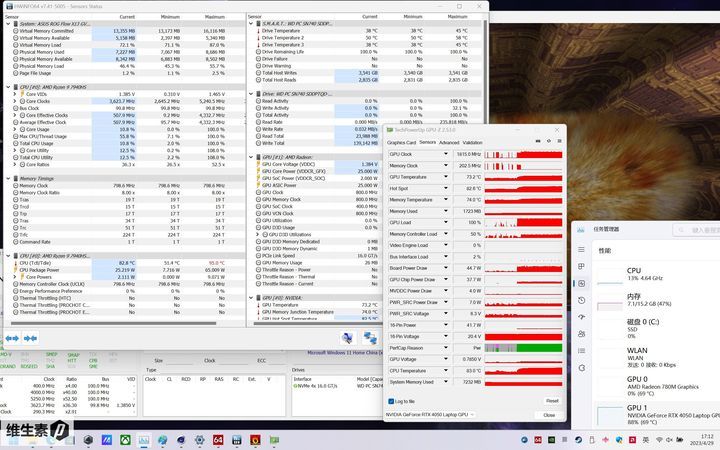Collapse CPU [#0]: AMD Ryzen 9 7940HS section
This screenshot has width=720, height=450.
coord(8,87)
